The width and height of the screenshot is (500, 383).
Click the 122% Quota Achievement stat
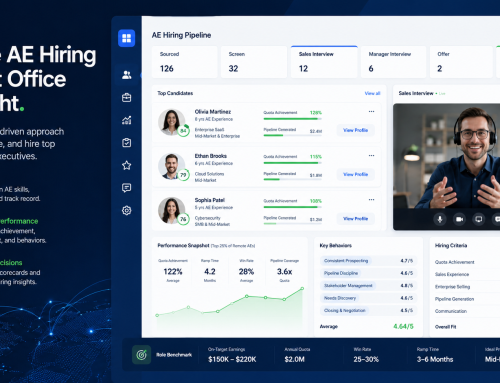[x=173, y=271]
